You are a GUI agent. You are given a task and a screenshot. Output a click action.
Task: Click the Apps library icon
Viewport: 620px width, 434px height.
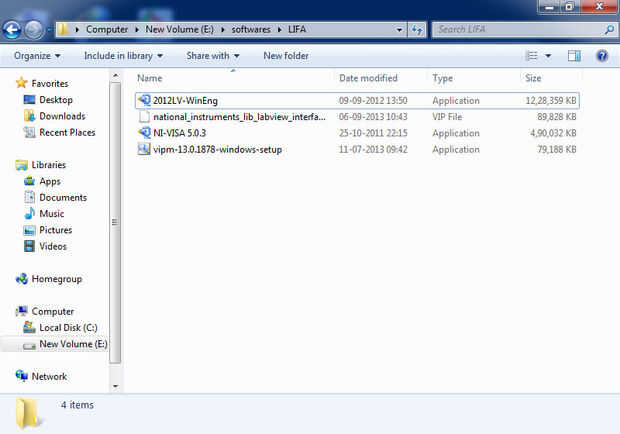point(29,181)
